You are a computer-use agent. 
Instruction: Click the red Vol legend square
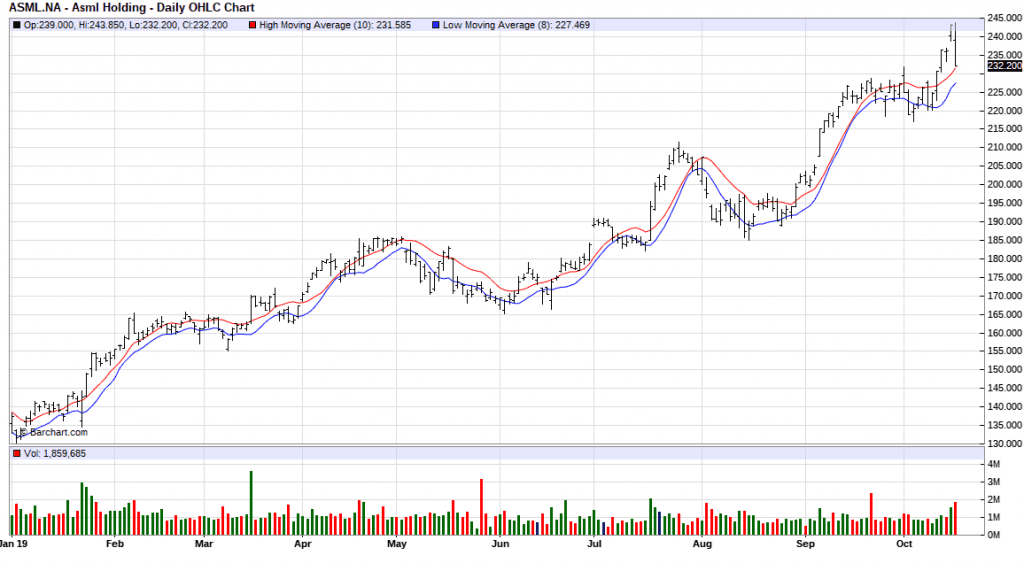[15, 455]
